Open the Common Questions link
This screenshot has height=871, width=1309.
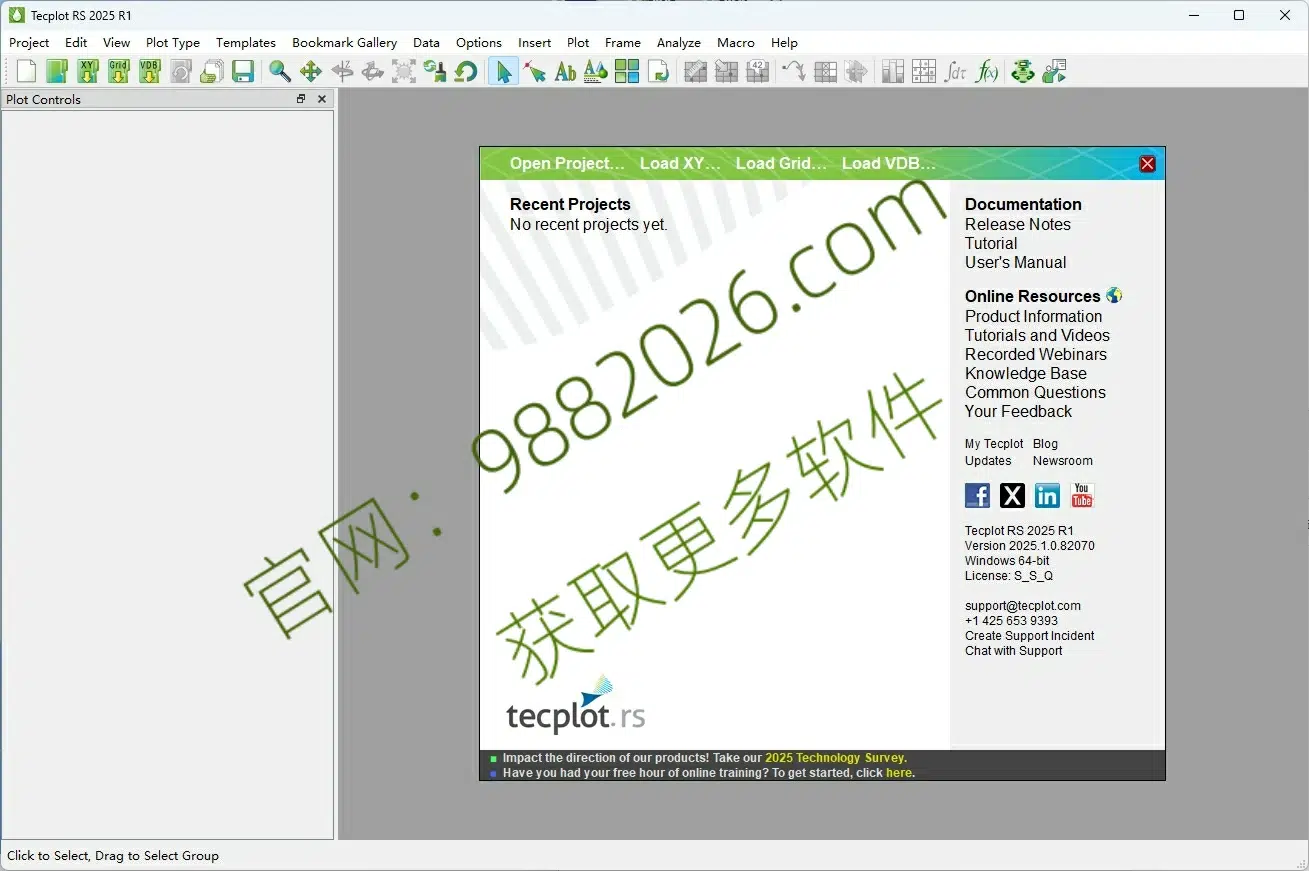coord(1035,393)
